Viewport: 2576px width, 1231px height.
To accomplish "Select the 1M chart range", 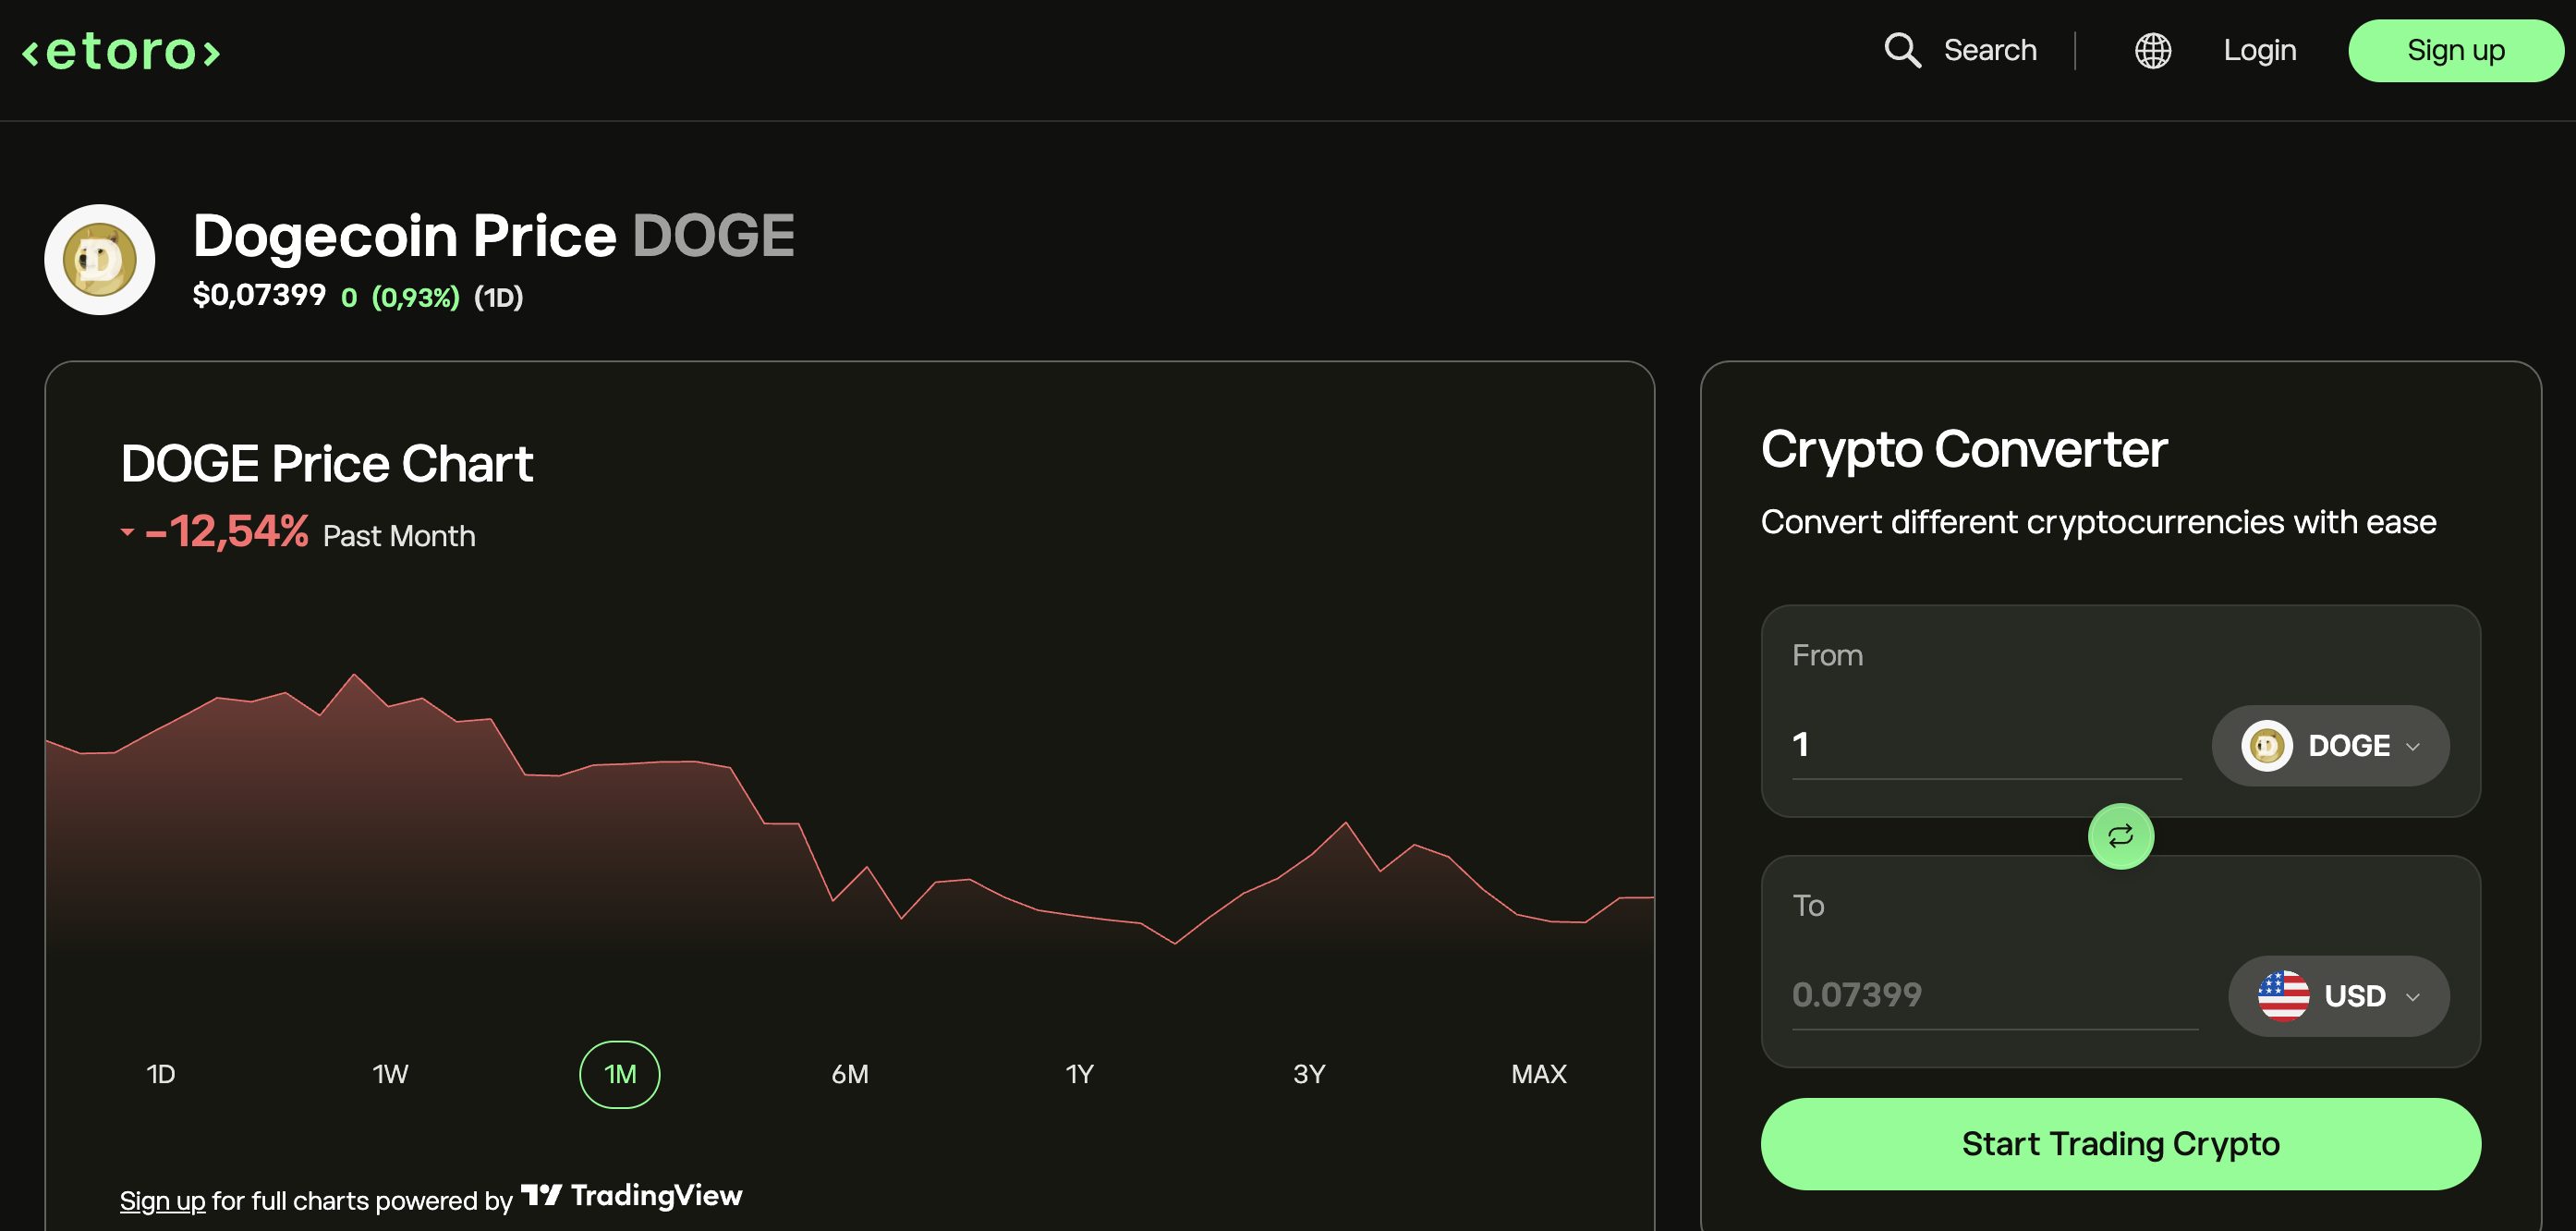I will point(620,1074).
